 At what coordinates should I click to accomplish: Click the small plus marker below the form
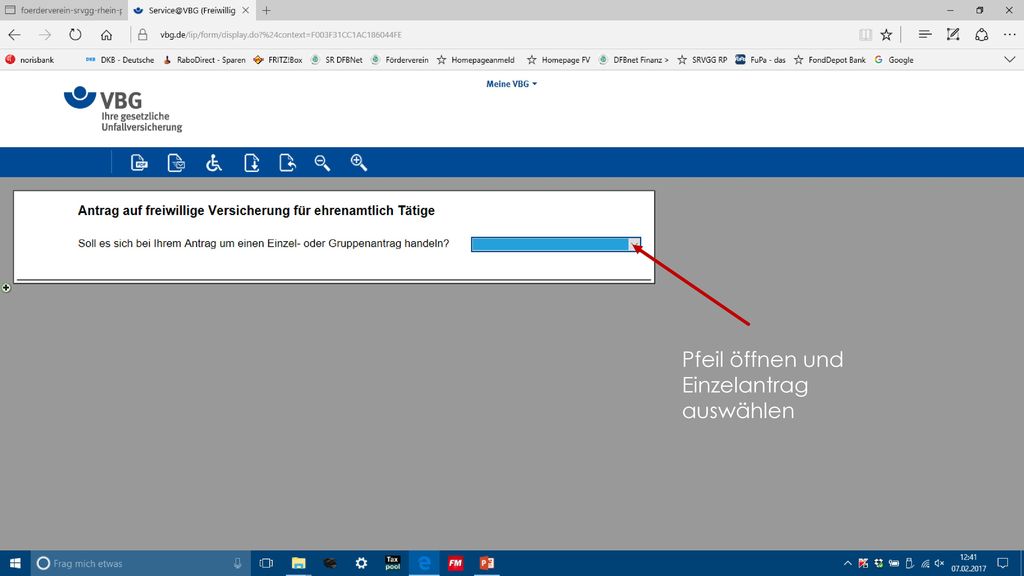coord(6,288)
